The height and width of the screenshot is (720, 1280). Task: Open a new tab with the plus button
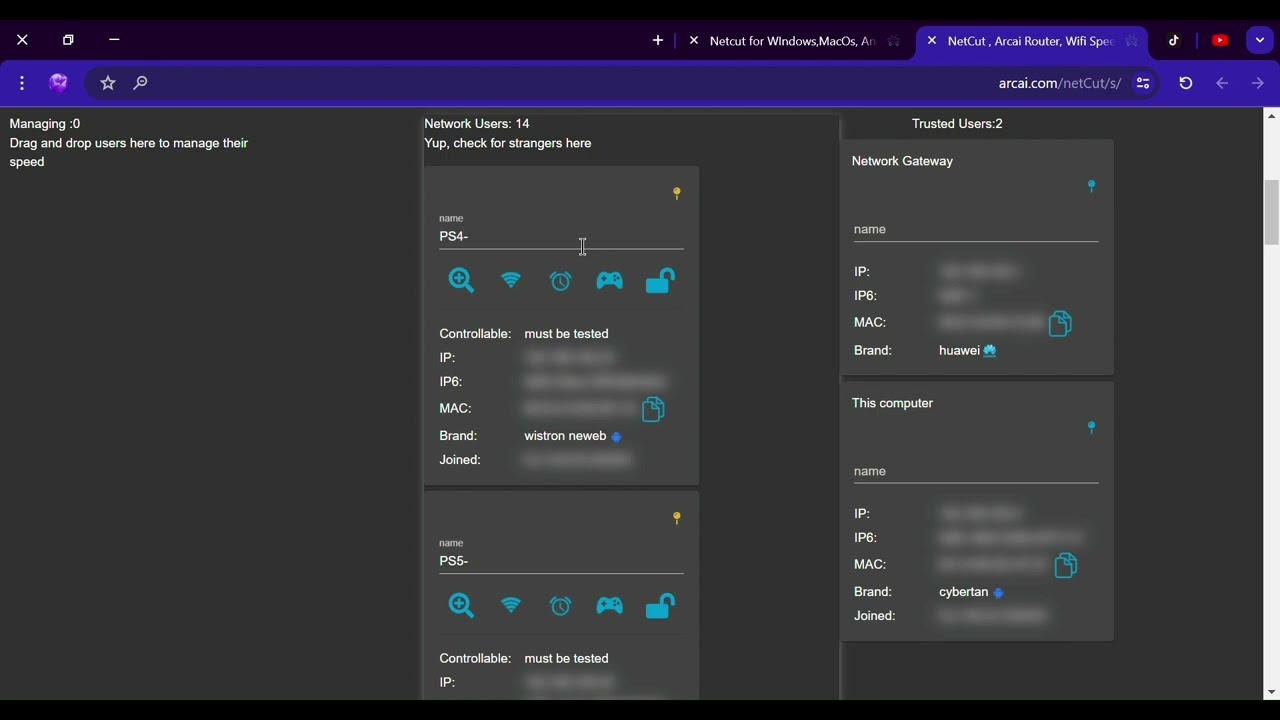coord(658,41)
